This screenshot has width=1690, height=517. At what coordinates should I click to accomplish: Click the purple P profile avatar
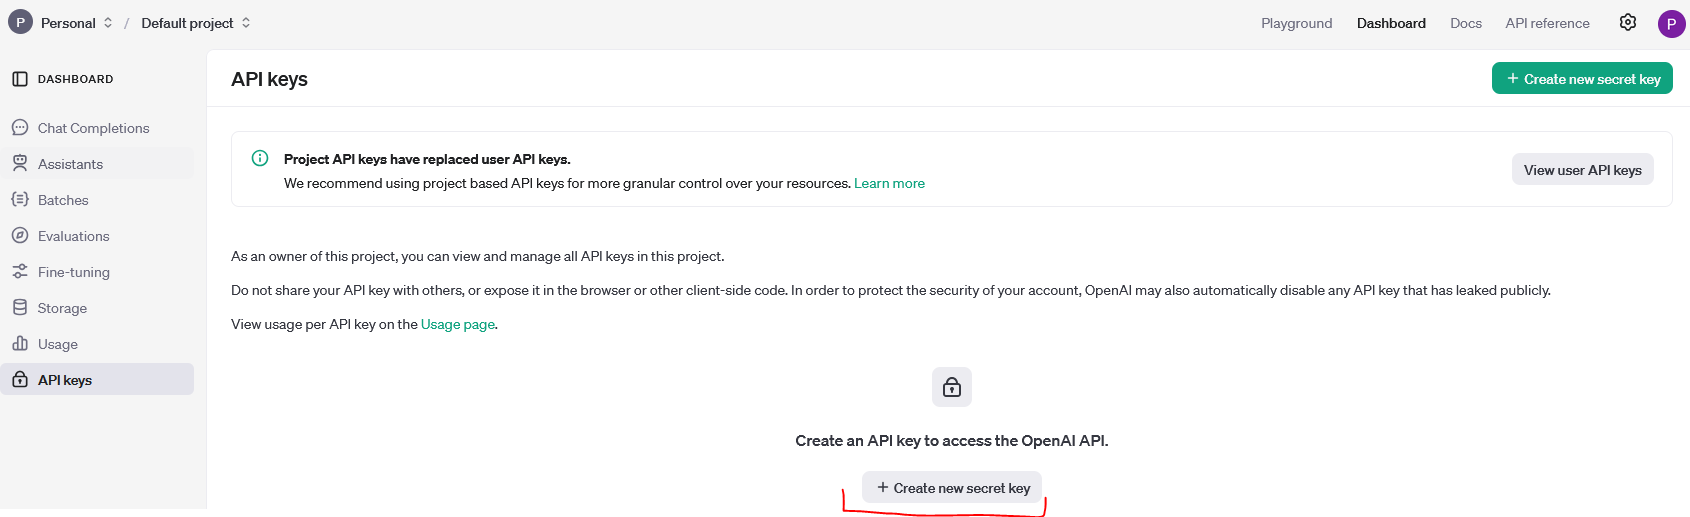1671,23
